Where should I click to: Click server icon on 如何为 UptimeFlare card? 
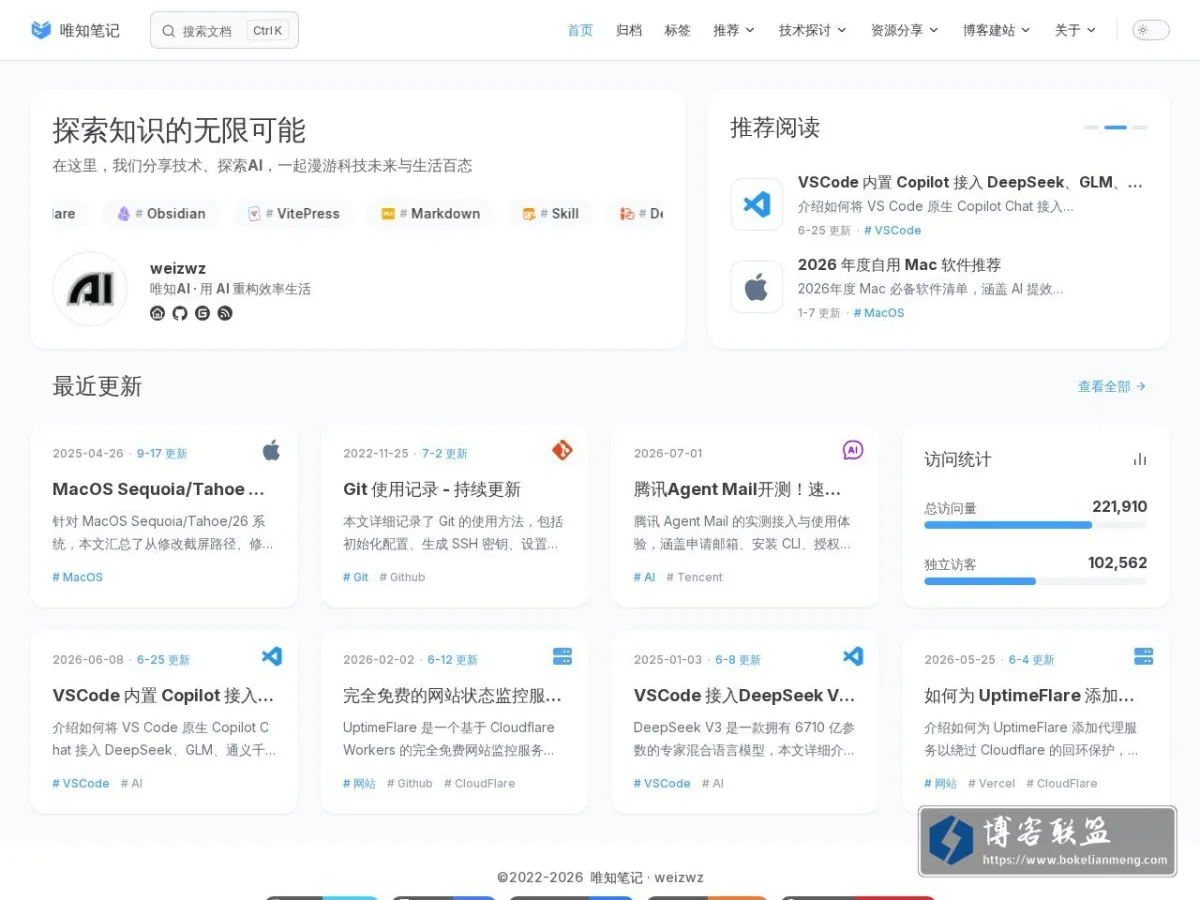tap(1144, 656)
